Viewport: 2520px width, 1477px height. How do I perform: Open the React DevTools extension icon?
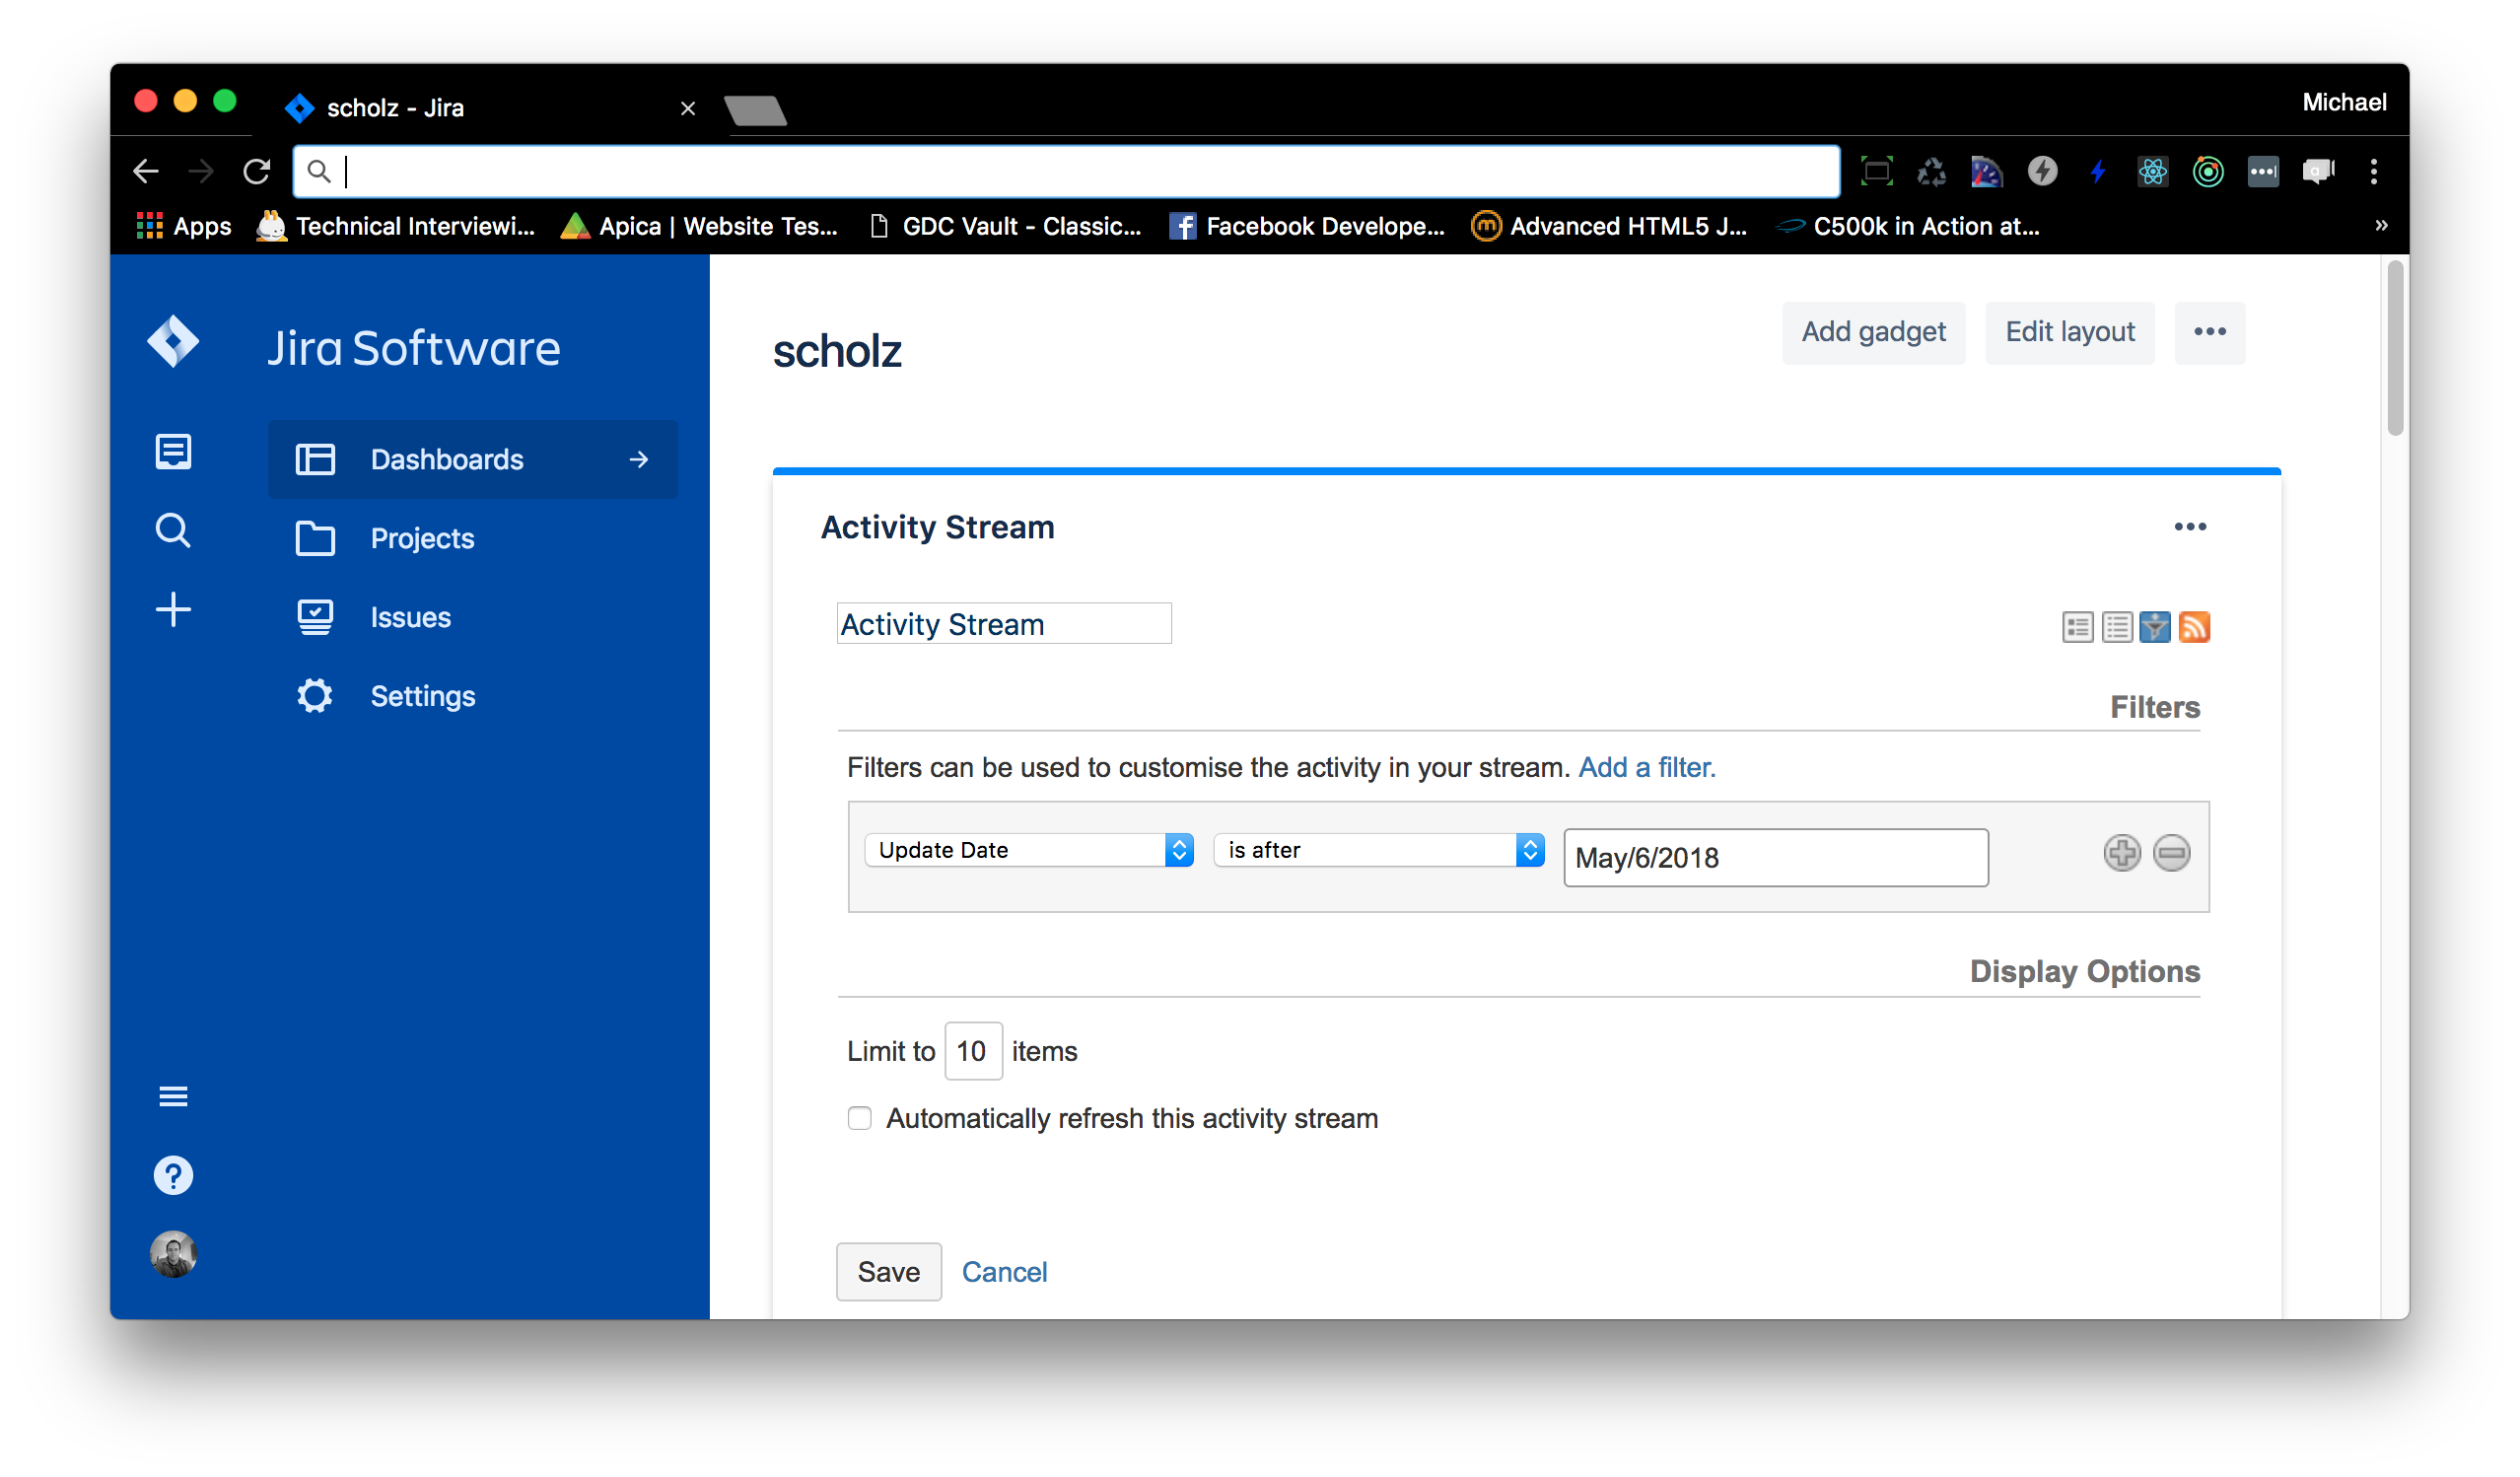click(2153, 171)
